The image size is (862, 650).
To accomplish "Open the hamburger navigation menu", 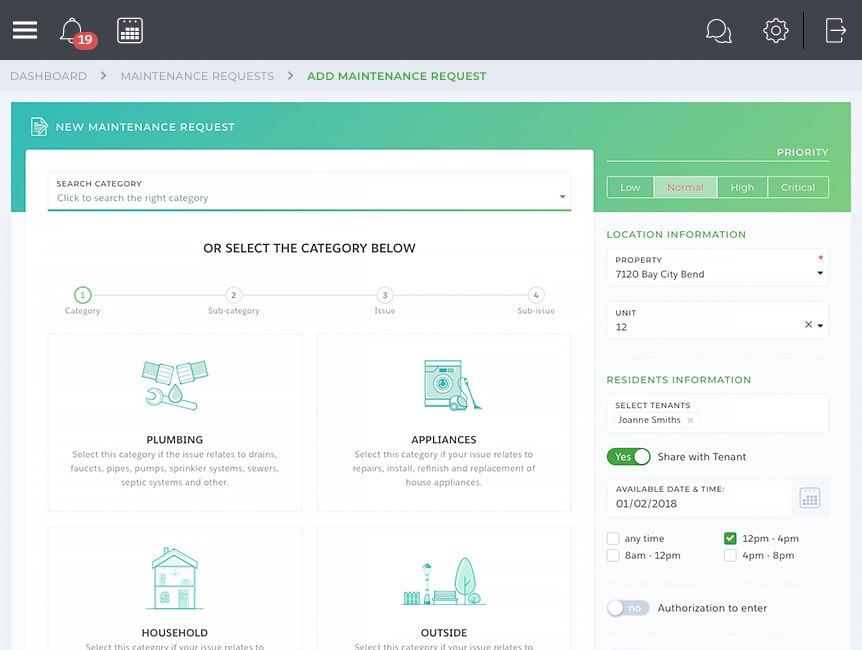I will [25, 30].
